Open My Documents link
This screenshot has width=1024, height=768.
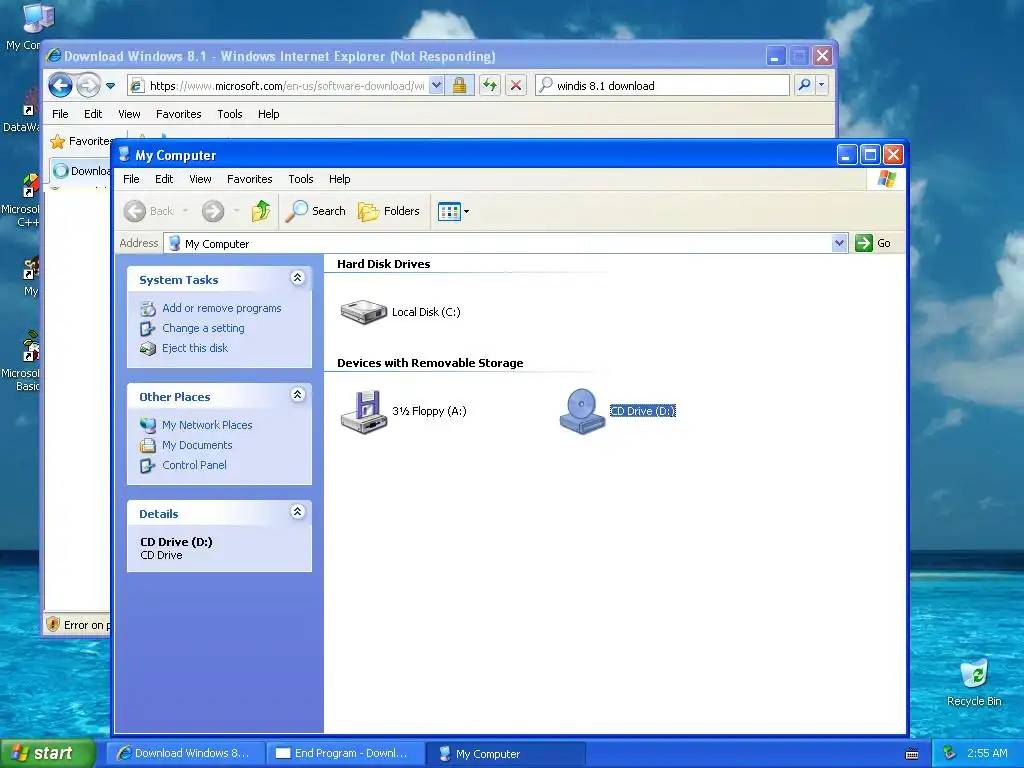click(197, 445)
